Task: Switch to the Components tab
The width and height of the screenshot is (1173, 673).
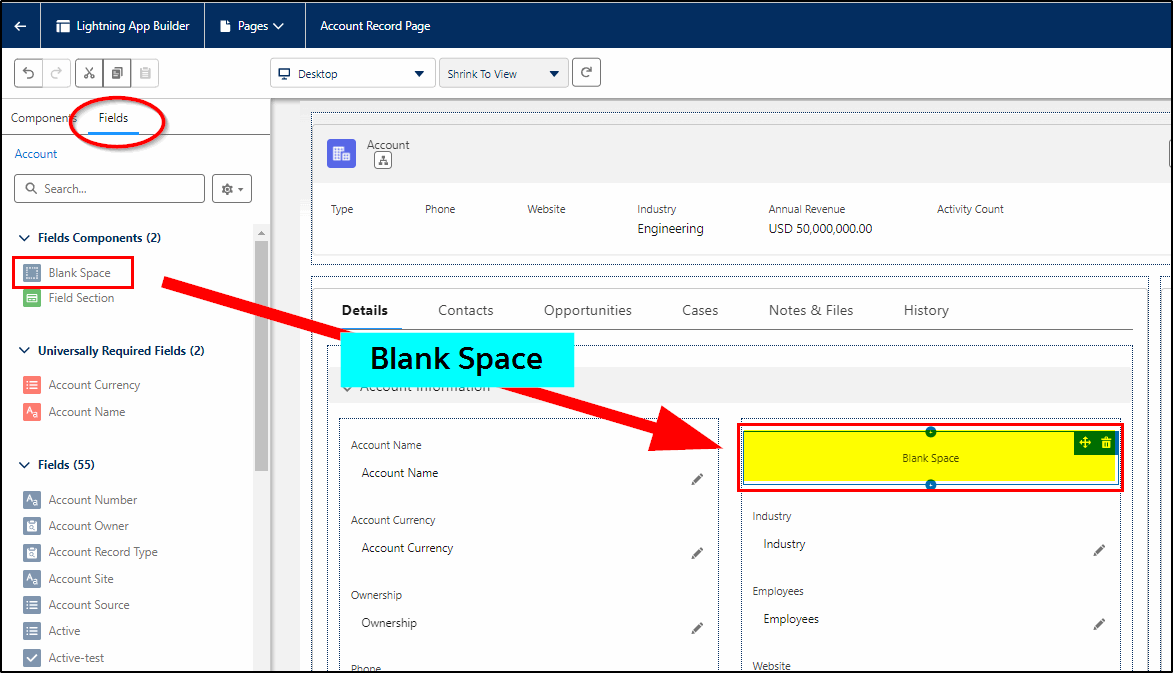Action: 43,118
